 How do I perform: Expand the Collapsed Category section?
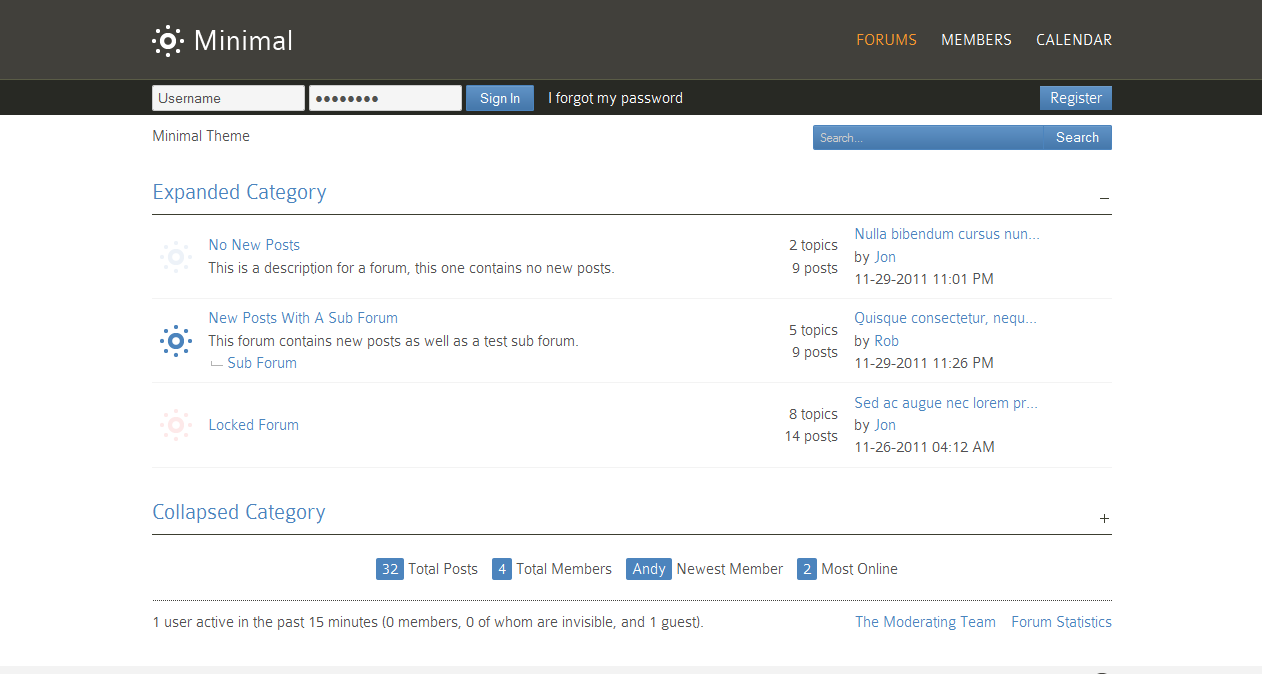pos(1104,518)
